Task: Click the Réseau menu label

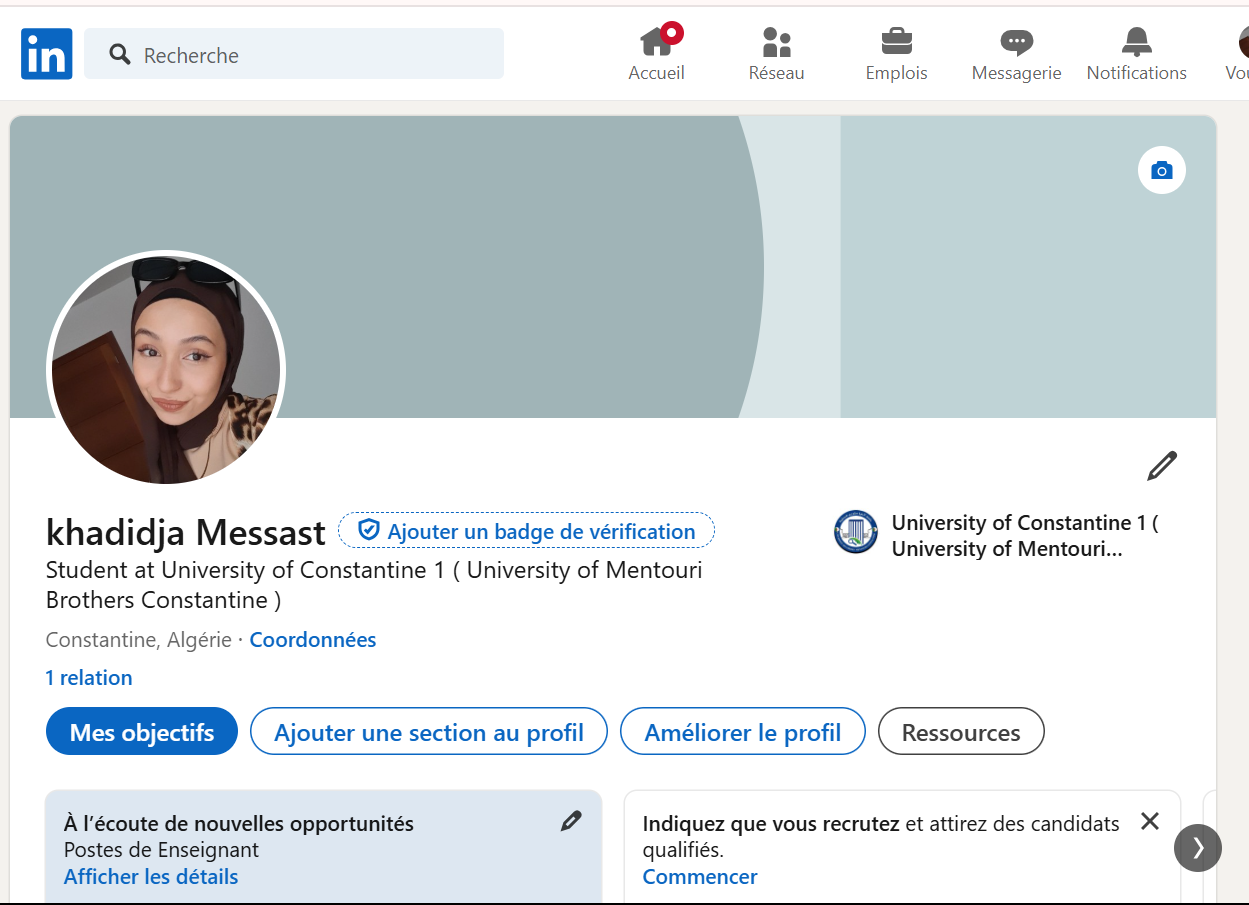Action: click(777, 73)
